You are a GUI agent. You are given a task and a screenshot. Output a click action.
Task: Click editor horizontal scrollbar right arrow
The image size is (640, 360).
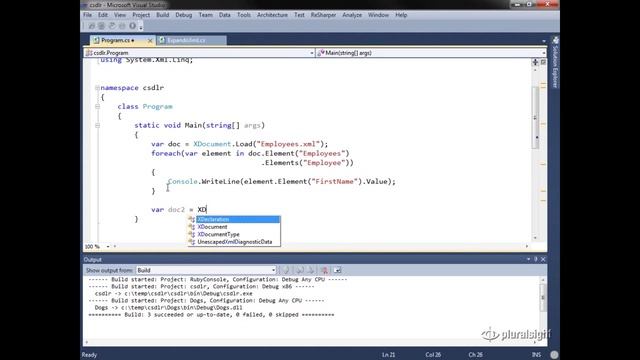pyautogui.click(x=527, y=246)
